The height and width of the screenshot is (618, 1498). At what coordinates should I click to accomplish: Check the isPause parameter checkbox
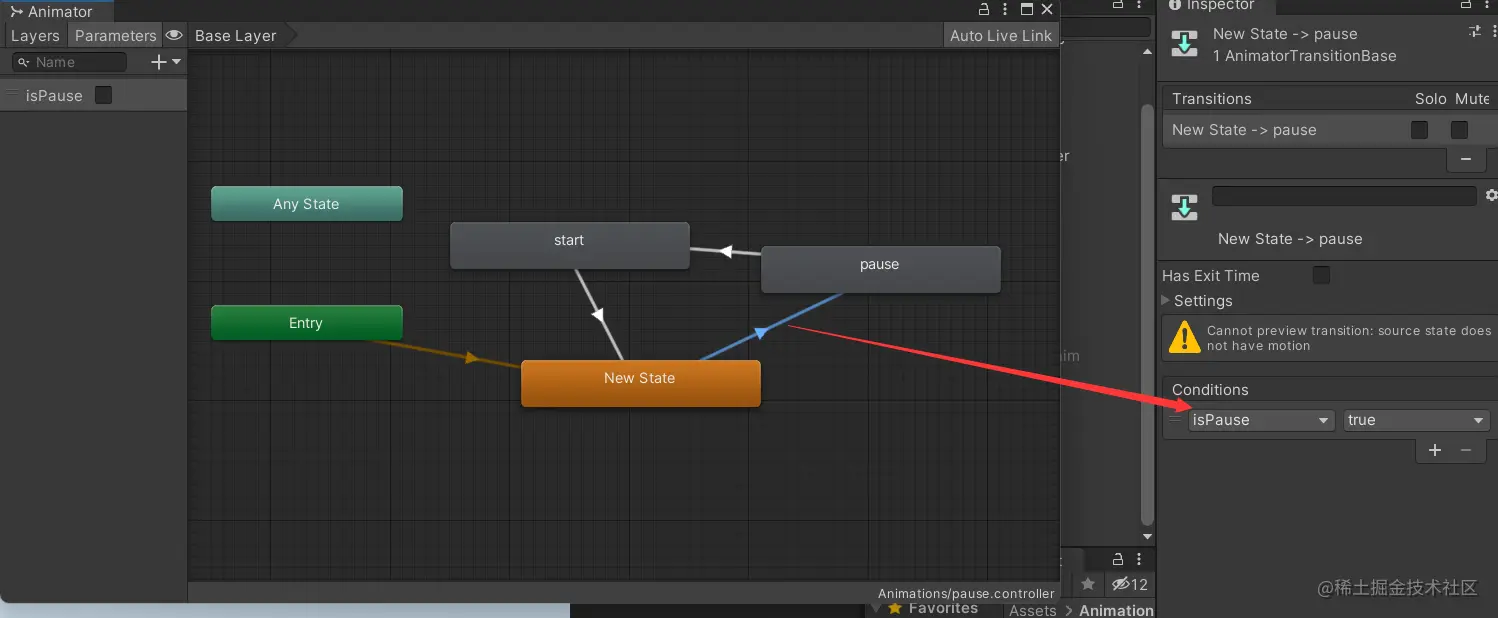[x=103, y=95]
